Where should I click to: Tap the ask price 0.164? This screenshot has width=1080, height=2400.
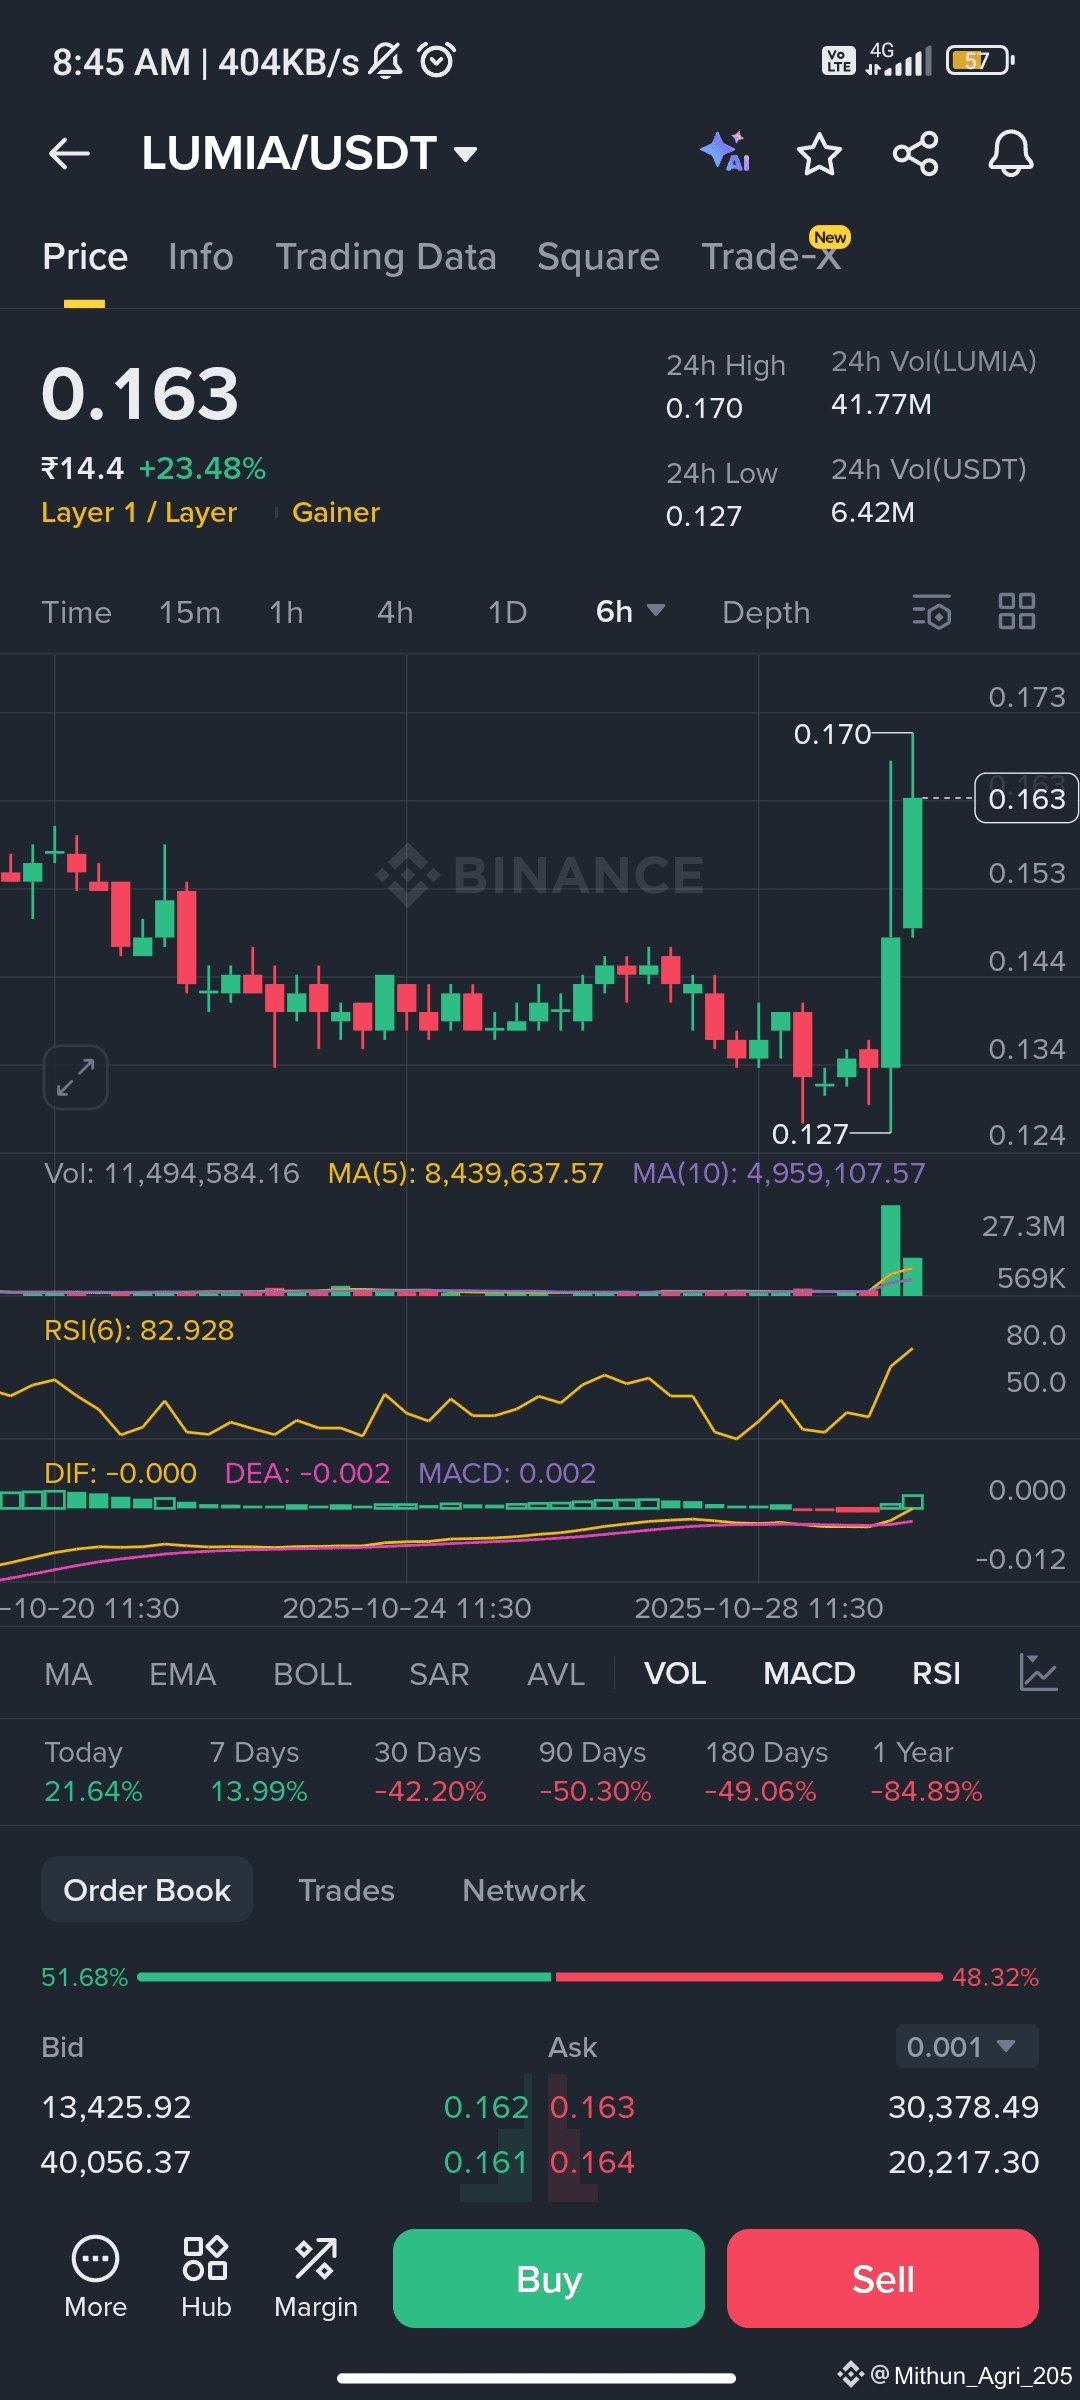click(592, 2162)
